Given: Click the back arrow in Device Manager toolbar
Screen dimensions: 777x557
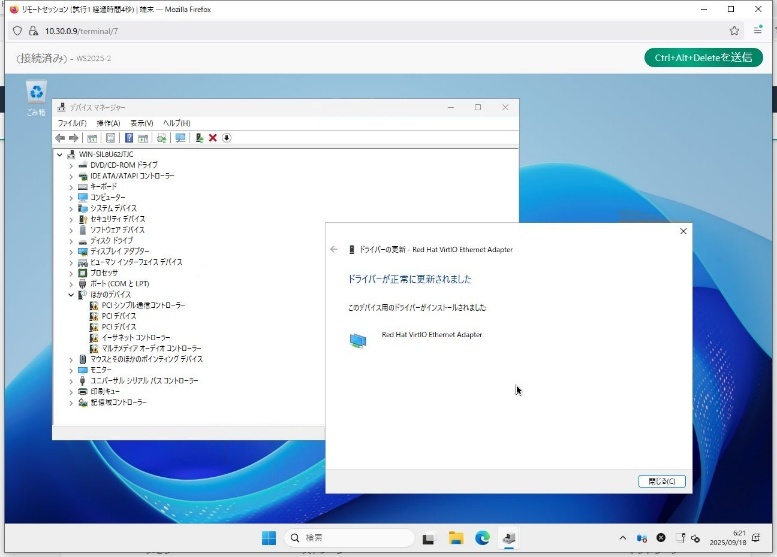Looking at the screenshot, I should (60, 138).
